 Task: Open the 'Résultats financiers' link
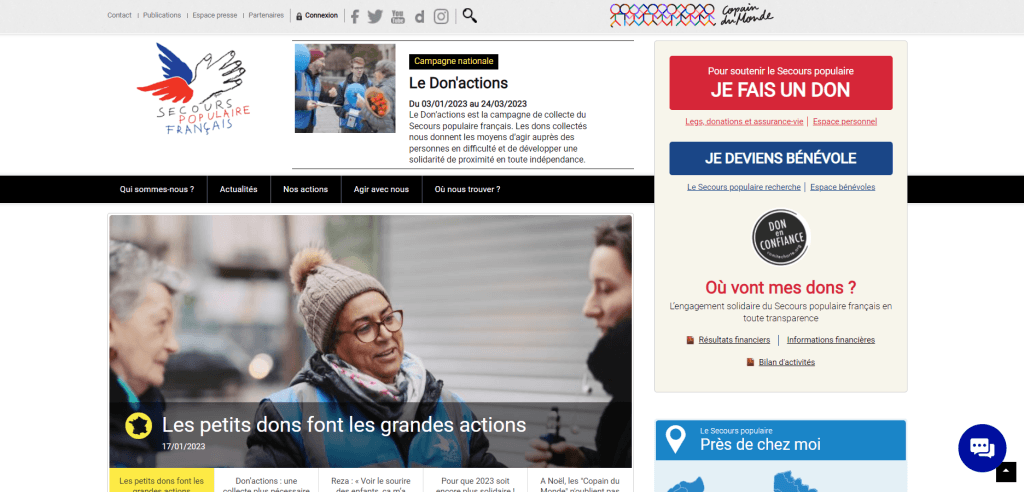pos(734,340)
